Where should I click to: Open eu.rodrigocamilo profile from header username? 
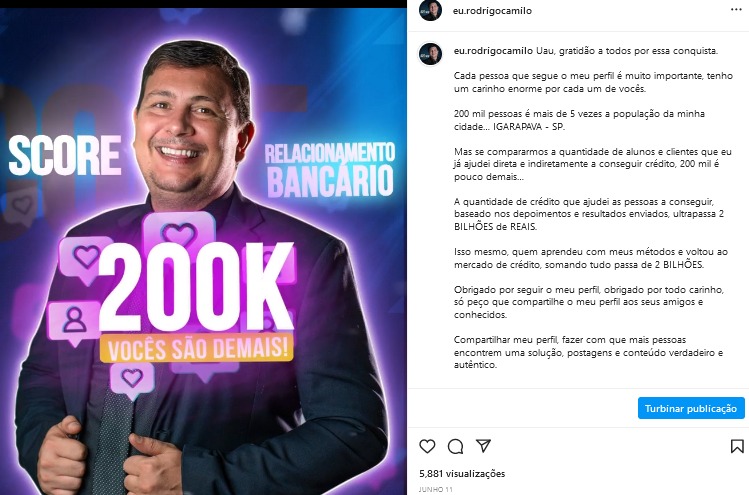click(x=492, y=11)
